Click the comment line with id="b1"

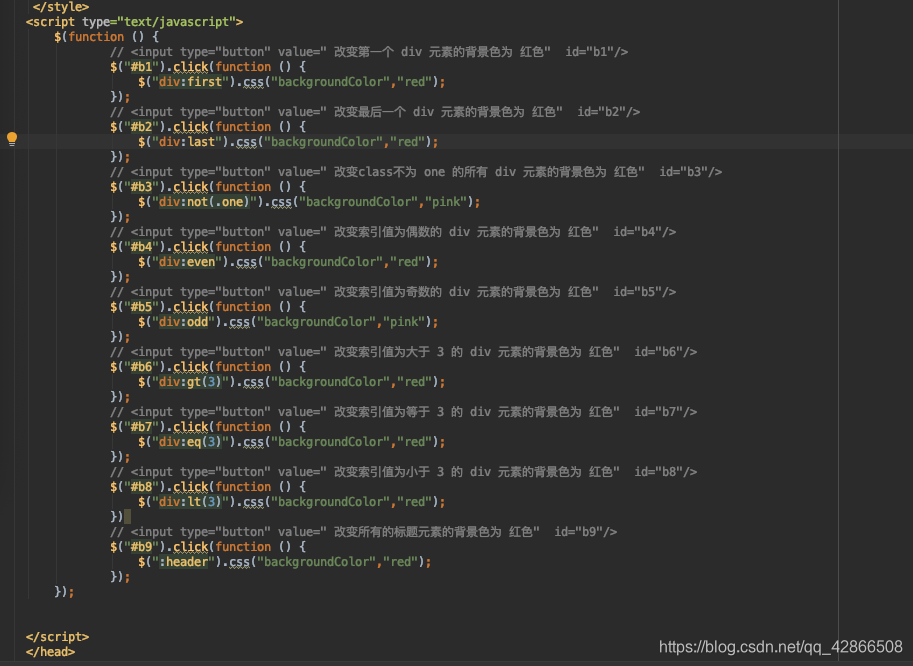pyautogui.click(x=369, y=52)
